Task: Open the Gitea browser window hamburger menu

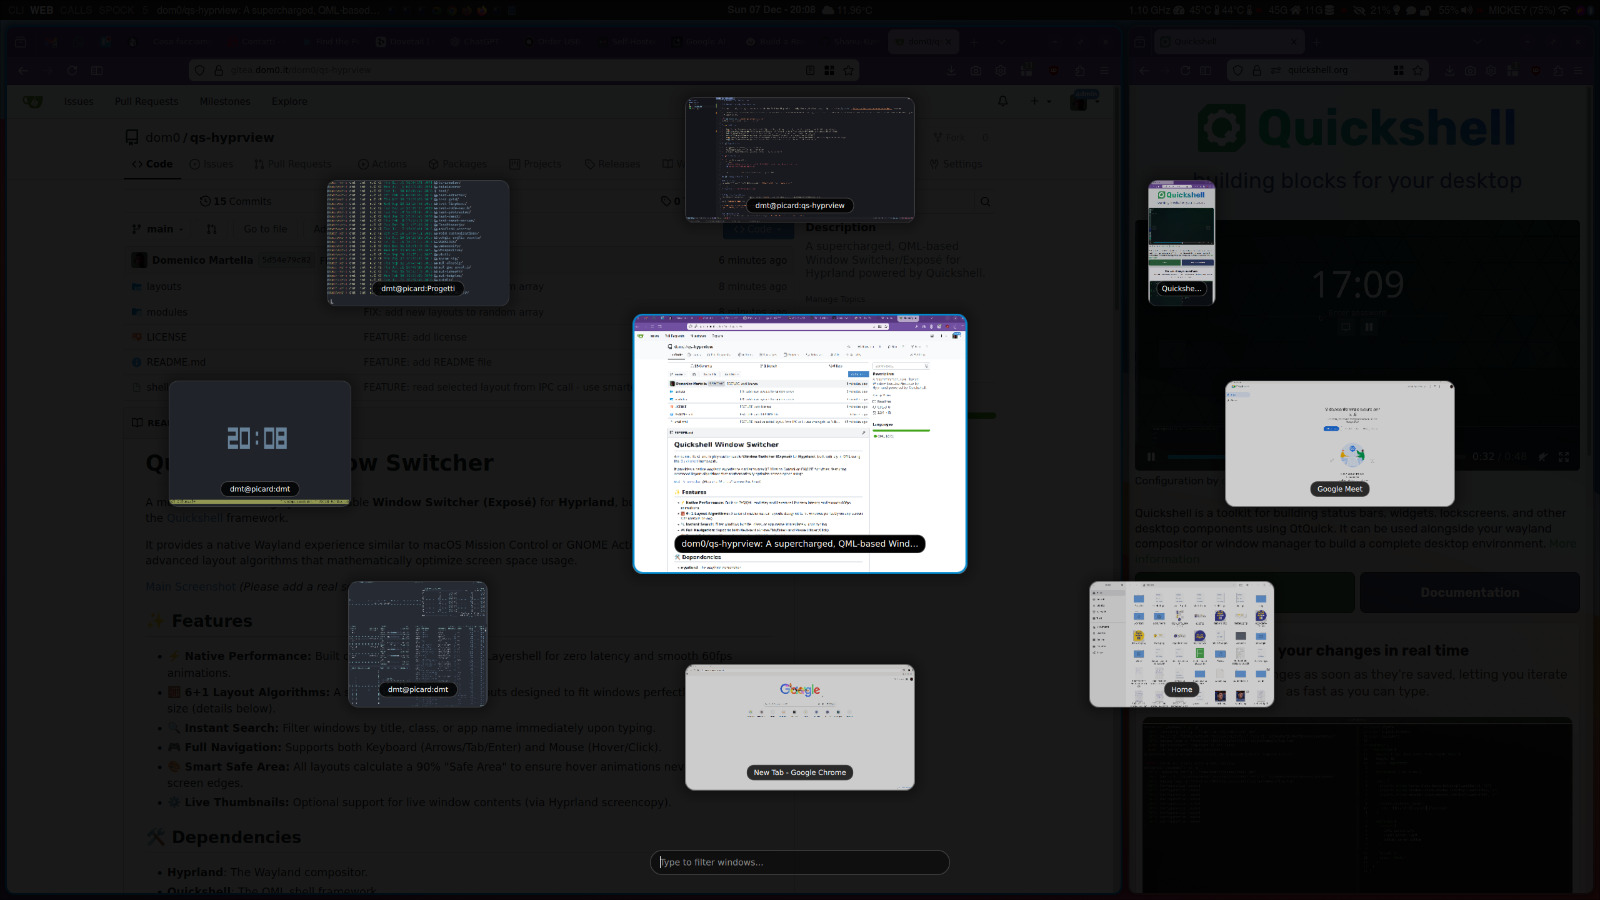Action: [x=1105, y=71]
